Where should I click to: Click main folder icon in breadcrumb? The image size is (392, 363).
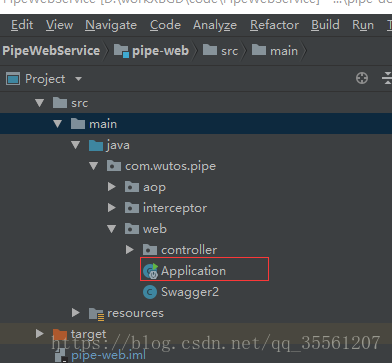[x=259, y=50]
